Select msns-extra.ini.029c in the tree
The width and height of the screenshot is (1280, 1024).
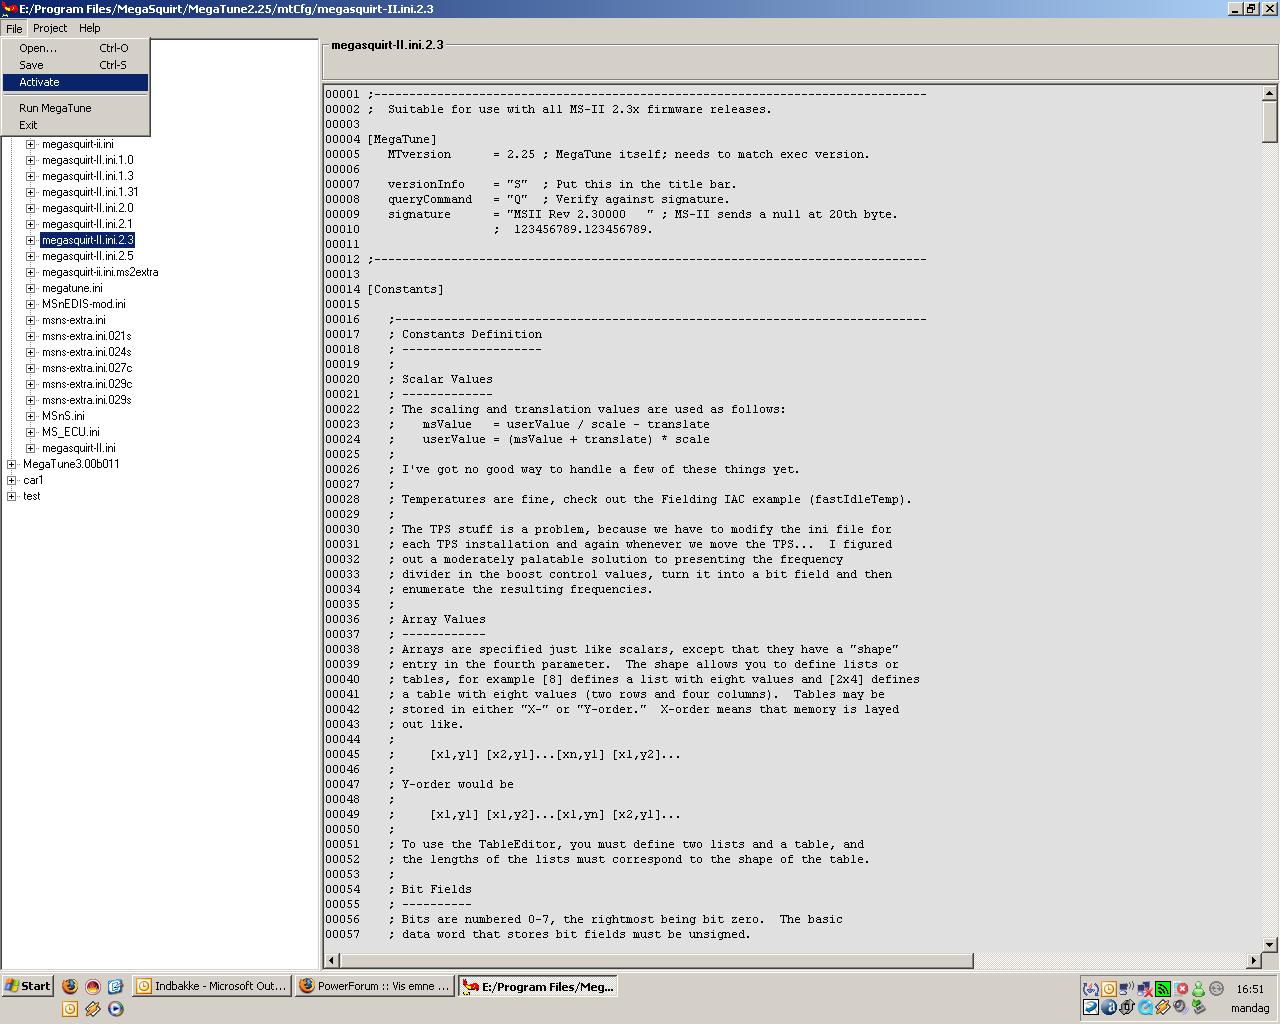click(x=87, y=384)
